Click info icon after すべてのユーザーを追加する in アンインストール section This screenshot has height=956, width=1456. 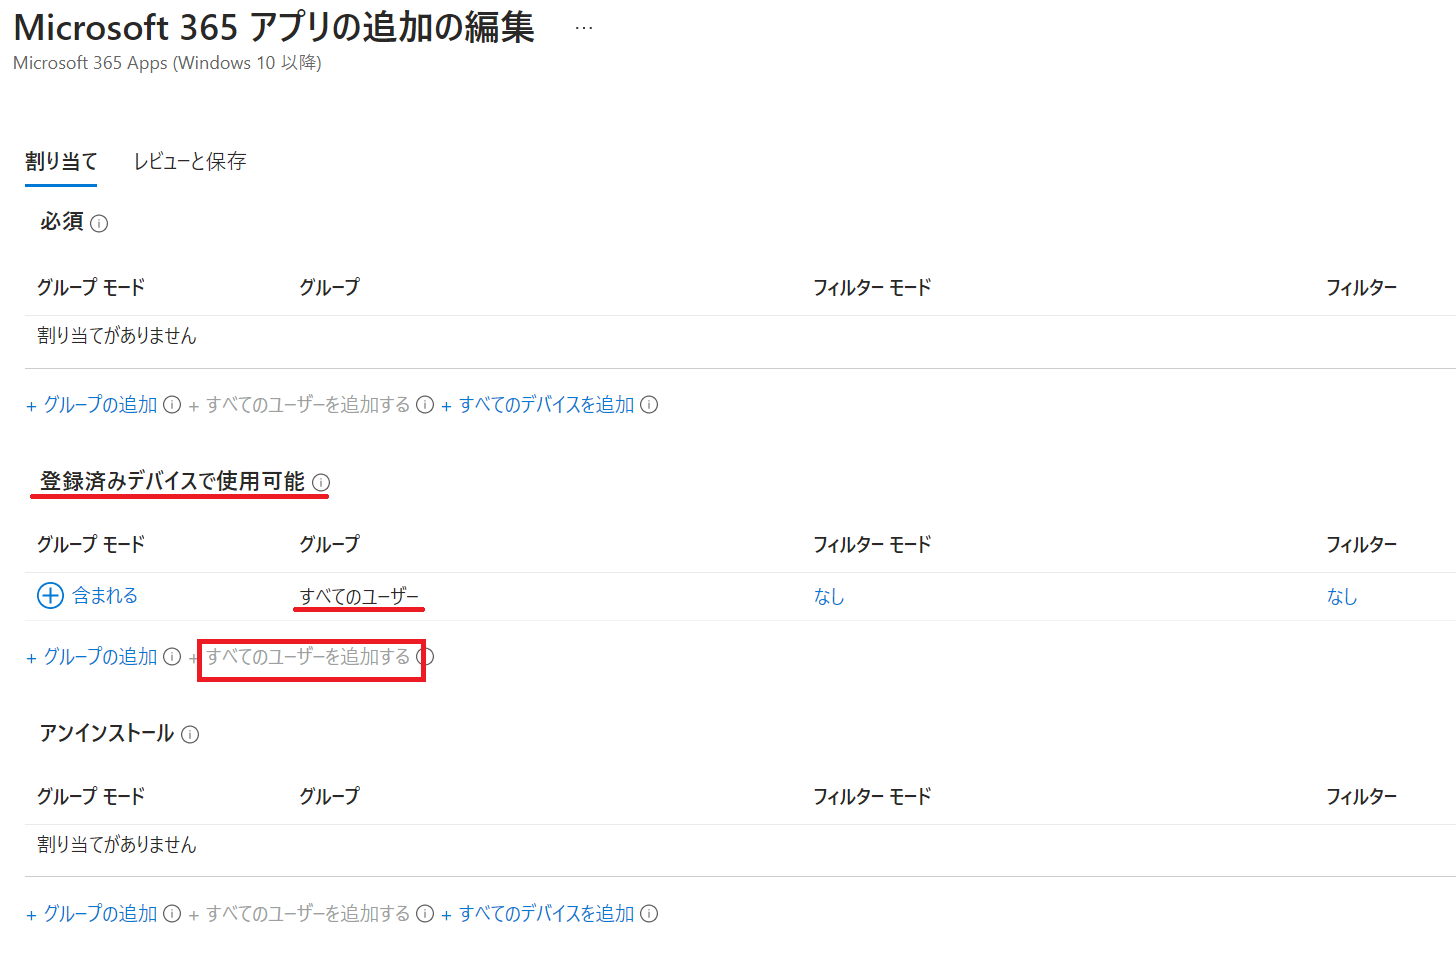coord(425,914)
